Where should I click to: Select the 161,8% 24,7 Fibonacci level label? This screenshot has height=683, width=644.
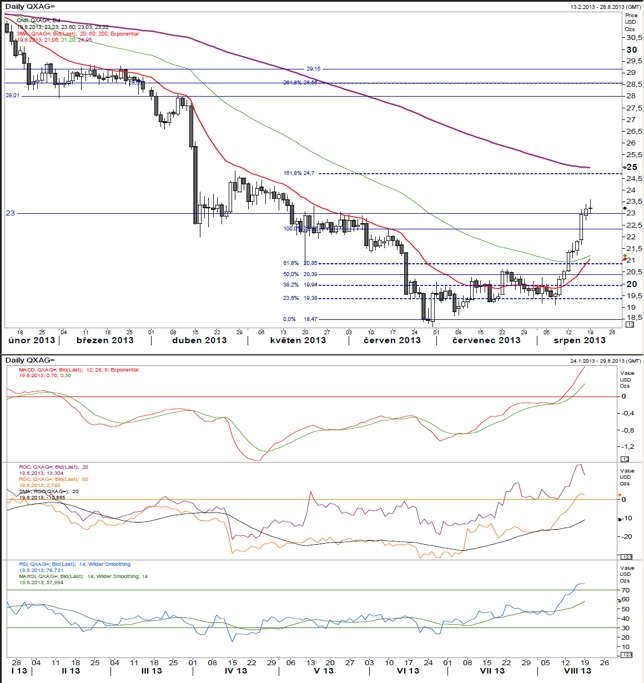[x=299, y=173]
